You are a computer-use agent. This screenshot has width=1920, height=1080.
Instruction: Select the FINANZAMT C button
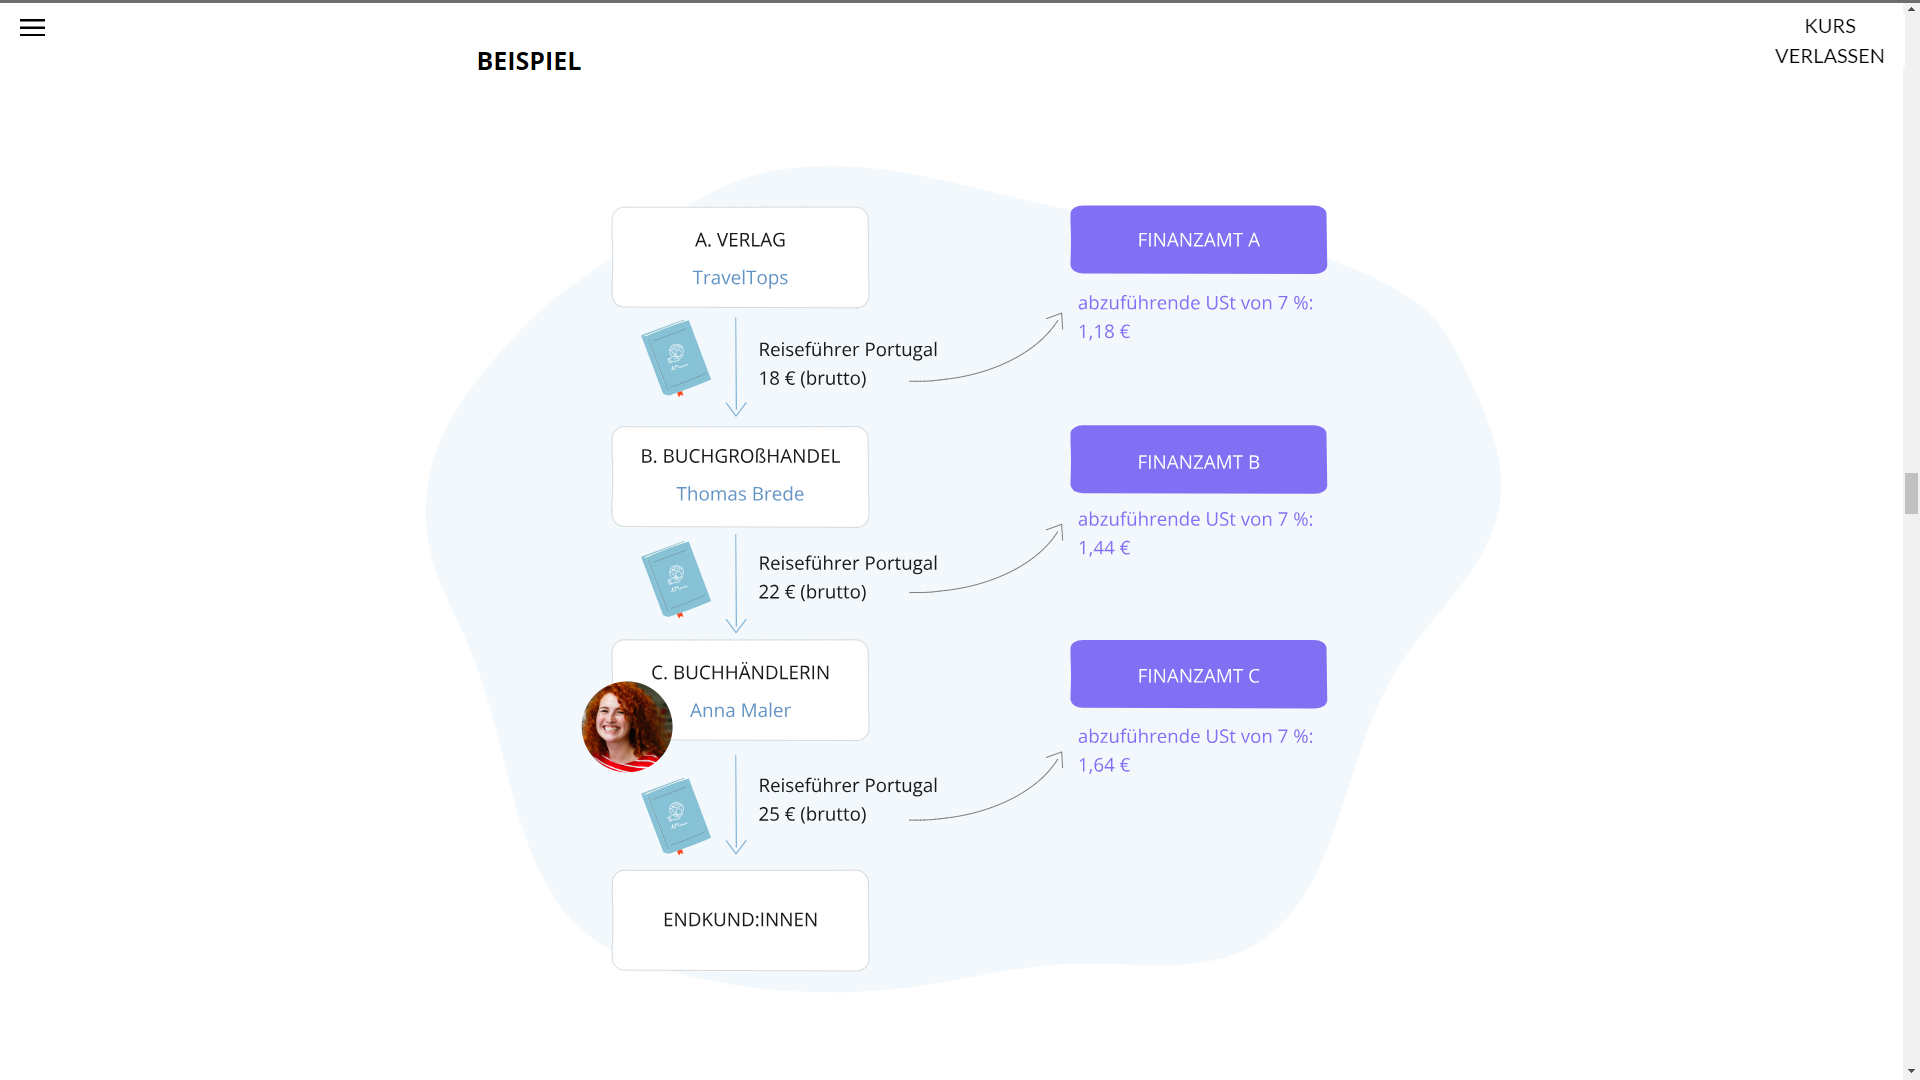point(1198,675)
